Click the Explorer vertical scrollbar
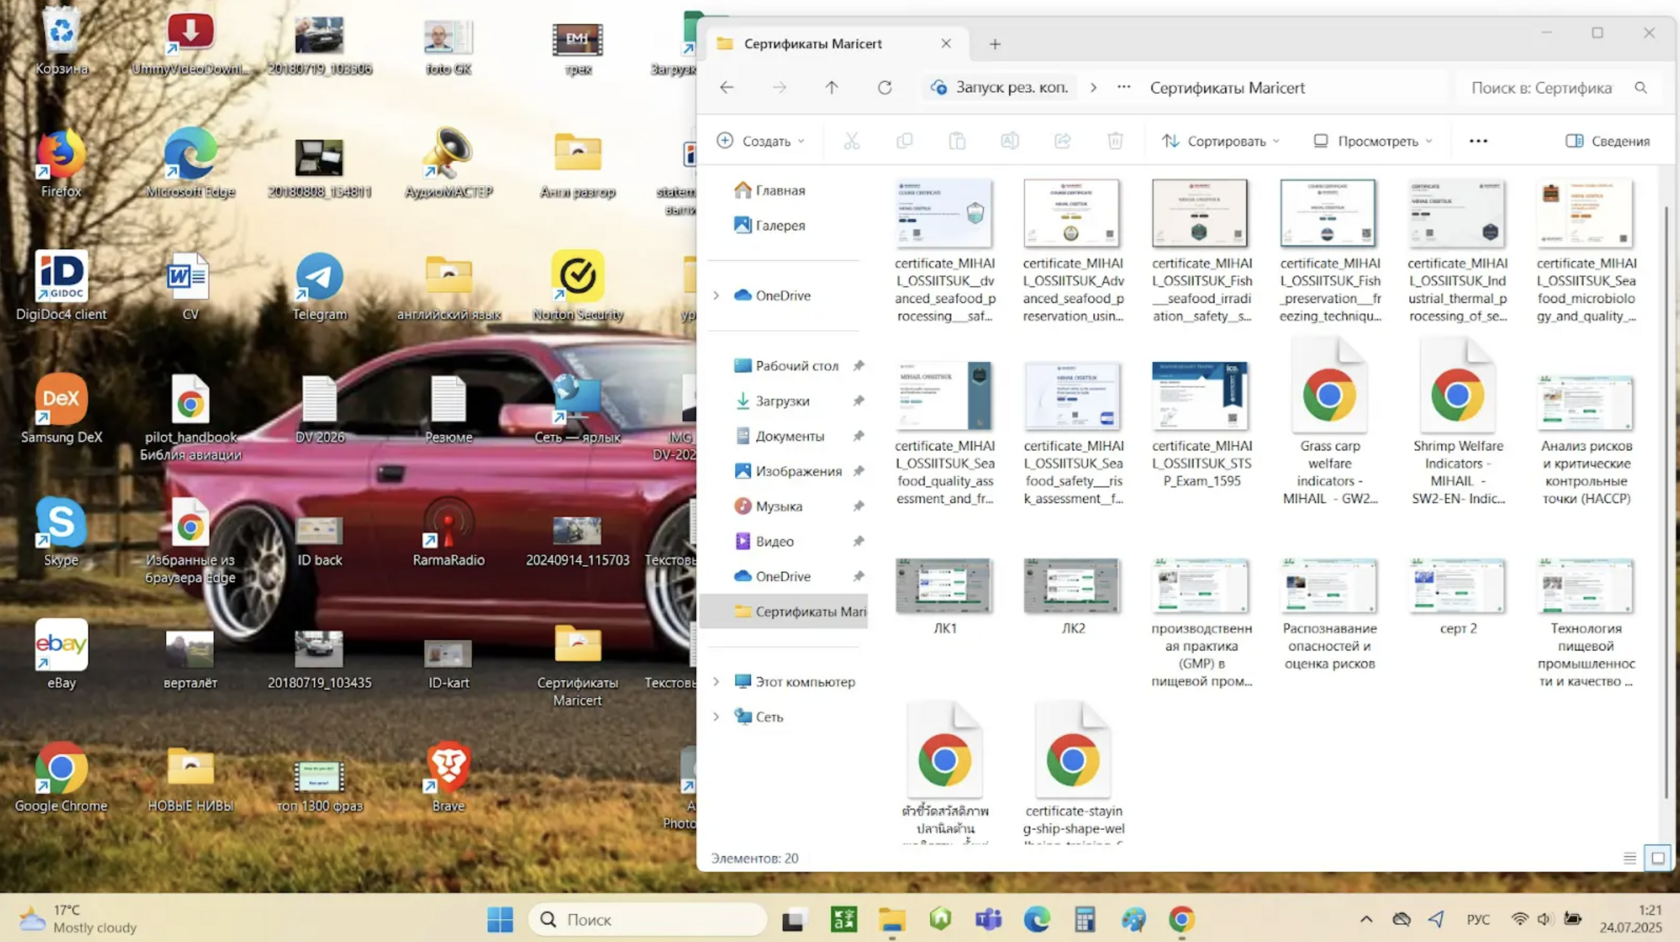This screenshot has width=1680, height=942. tap(1666, 500)
